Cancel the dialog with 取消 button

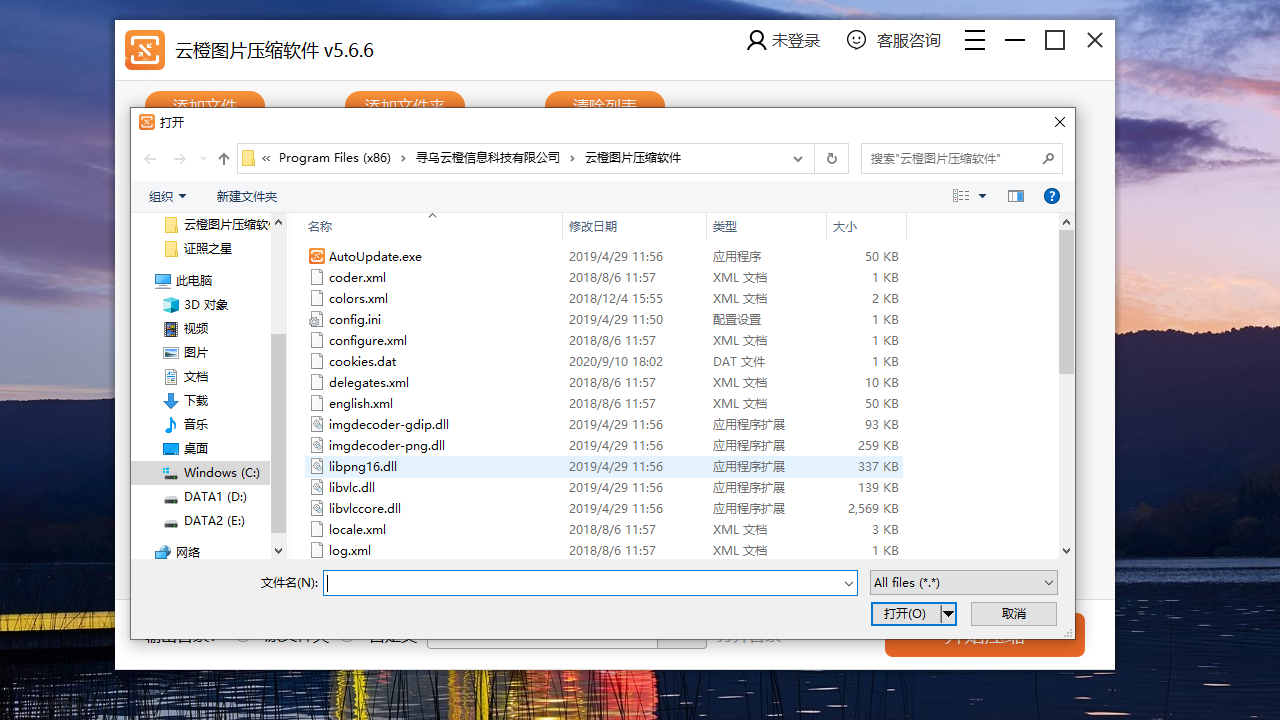pyautogui.click(x=1012, y=613)
